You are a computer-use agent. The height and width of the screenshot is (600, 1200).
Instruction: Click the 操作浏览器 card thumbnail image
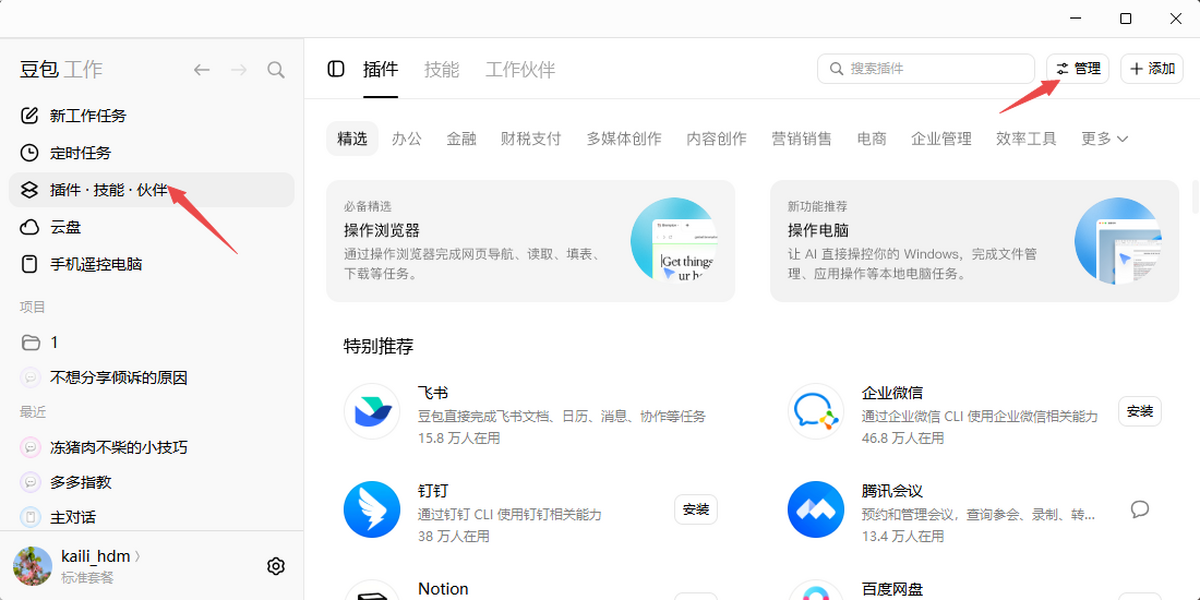(x=673, y=240)
